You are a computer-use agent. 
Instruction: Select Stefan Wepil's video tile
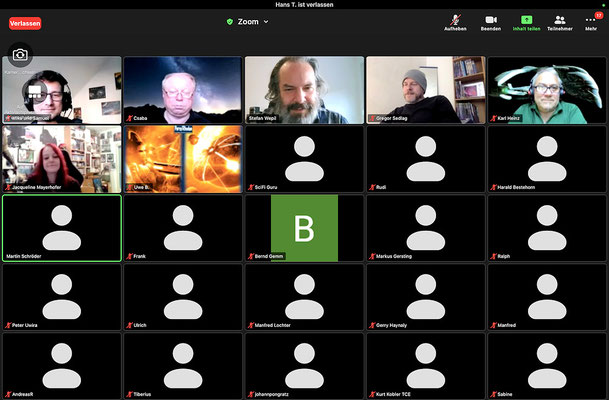(304, 90)
